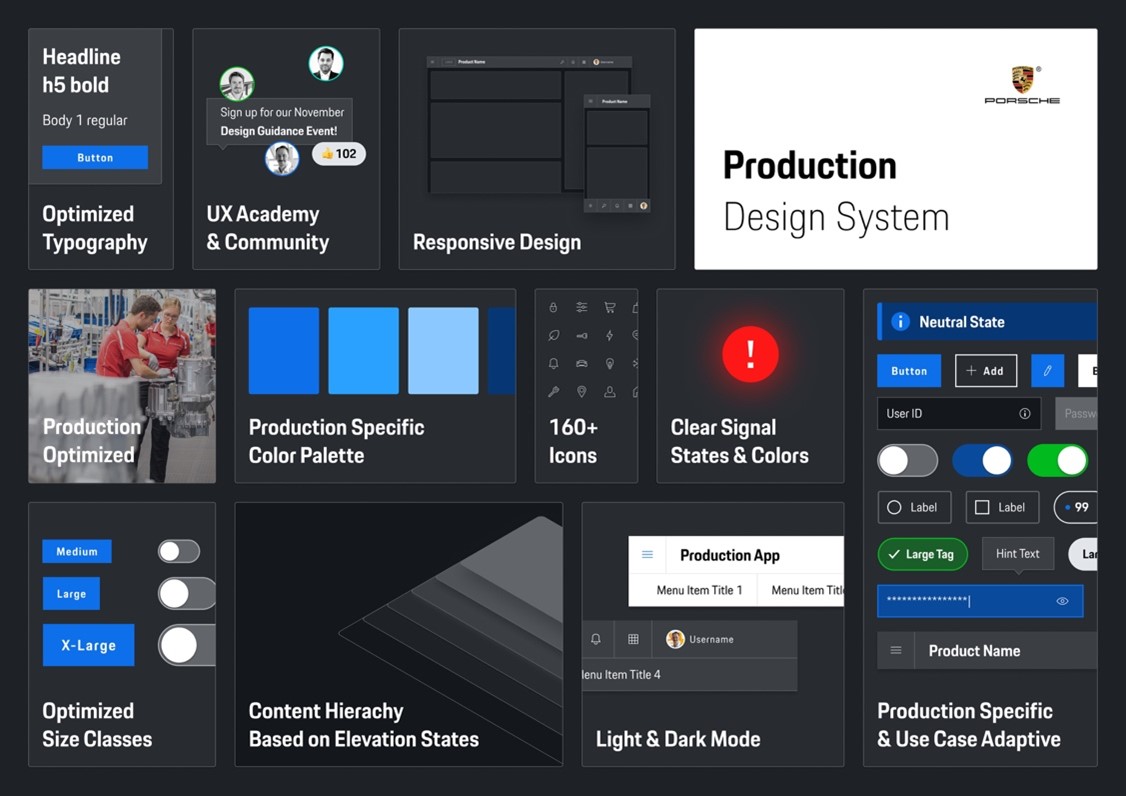Click the leaf icon in the icons grid
The height and width of the screenshot is (796, 1126).
click(553, 335)
